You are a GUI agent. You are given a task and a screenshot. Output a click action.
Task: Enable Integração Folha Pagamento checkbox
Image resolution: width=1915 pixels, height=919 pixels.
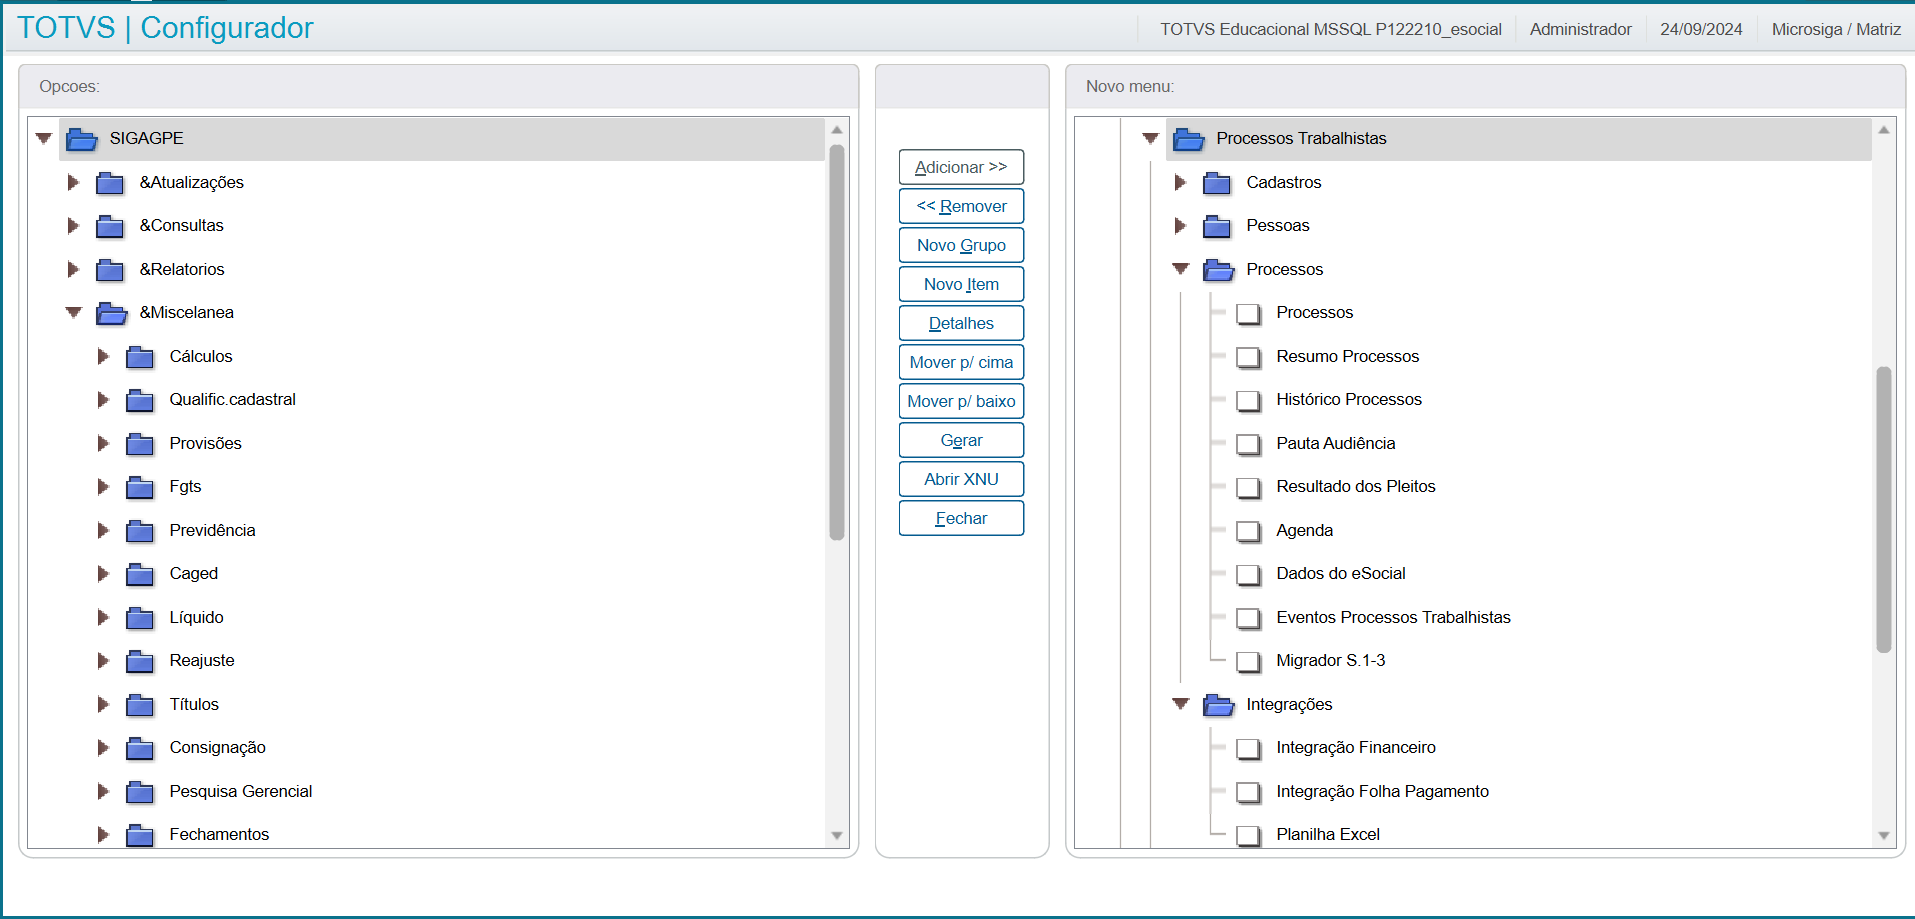click(x=1248, y=792)
